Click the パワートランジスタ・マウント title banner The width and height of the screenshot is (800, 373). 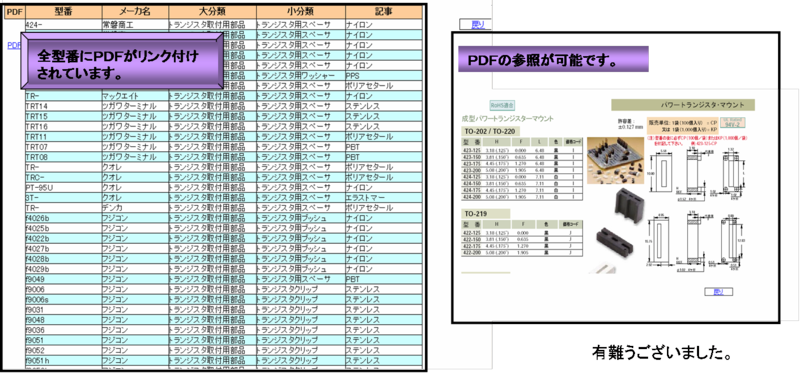click(683, 105)
